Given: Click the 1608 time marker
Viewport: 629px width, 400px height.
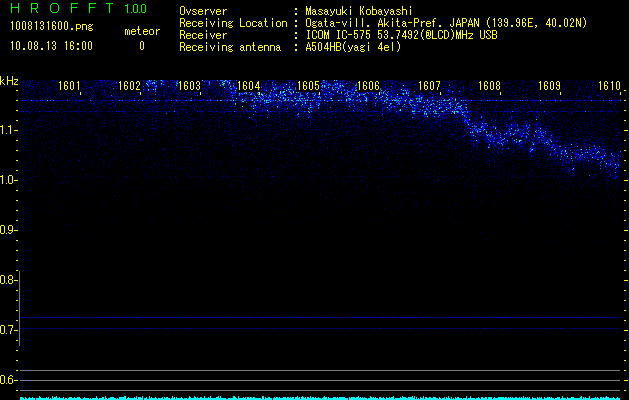Looking at the screenshot, I should point(489,86).
